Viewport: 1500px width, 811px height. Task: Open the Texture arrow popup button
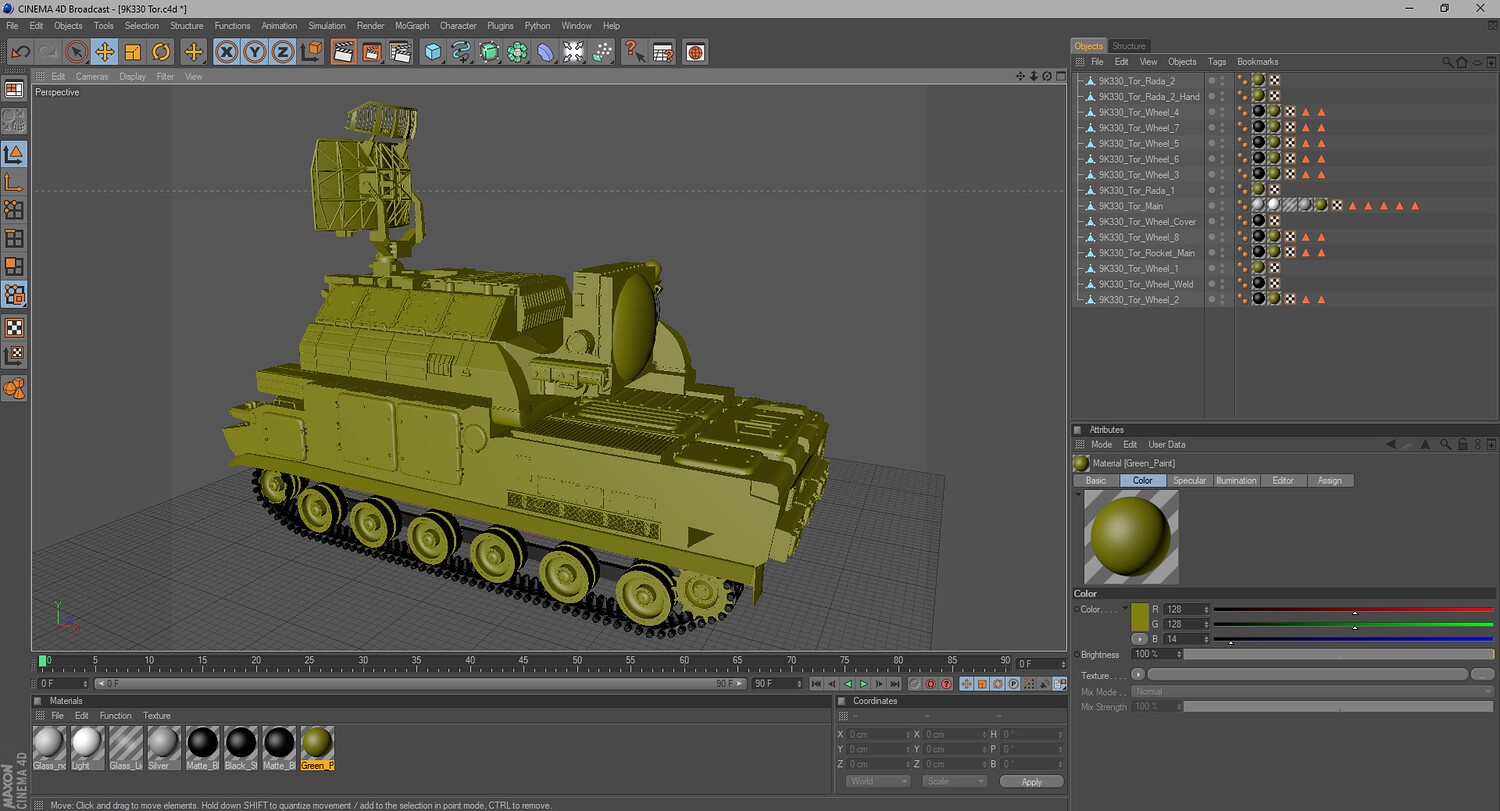1138,675
